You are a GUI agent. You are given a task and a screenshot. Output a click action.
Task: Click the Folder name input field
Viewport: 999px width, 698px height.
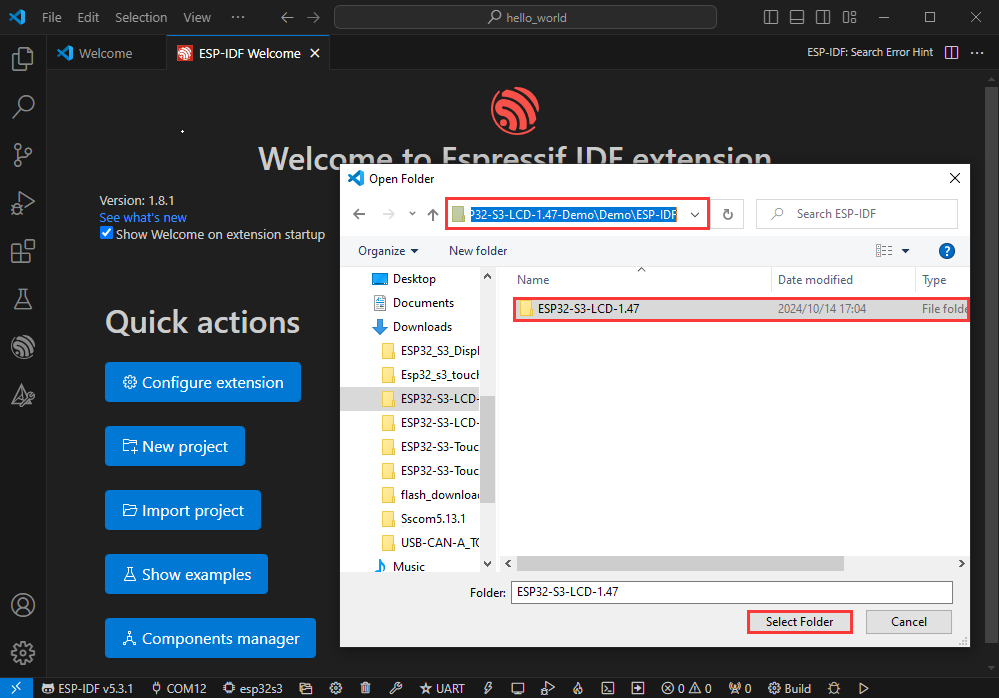pyautogui.click(x=731, y=592)
